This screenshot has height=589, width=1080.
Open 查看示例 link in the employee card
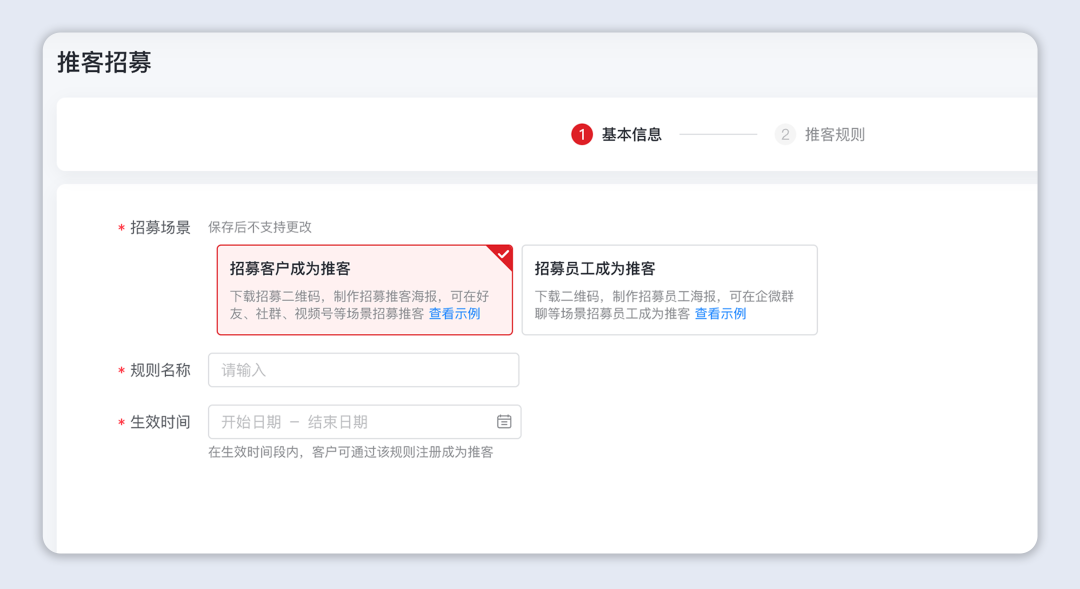pyautogui.click(x=720, y=314)
